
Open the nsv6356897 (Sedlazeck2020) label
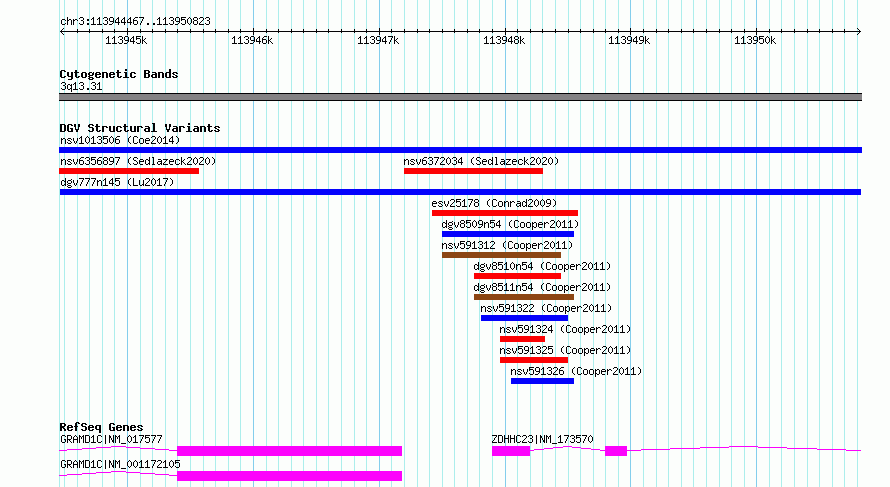point(138,161)
